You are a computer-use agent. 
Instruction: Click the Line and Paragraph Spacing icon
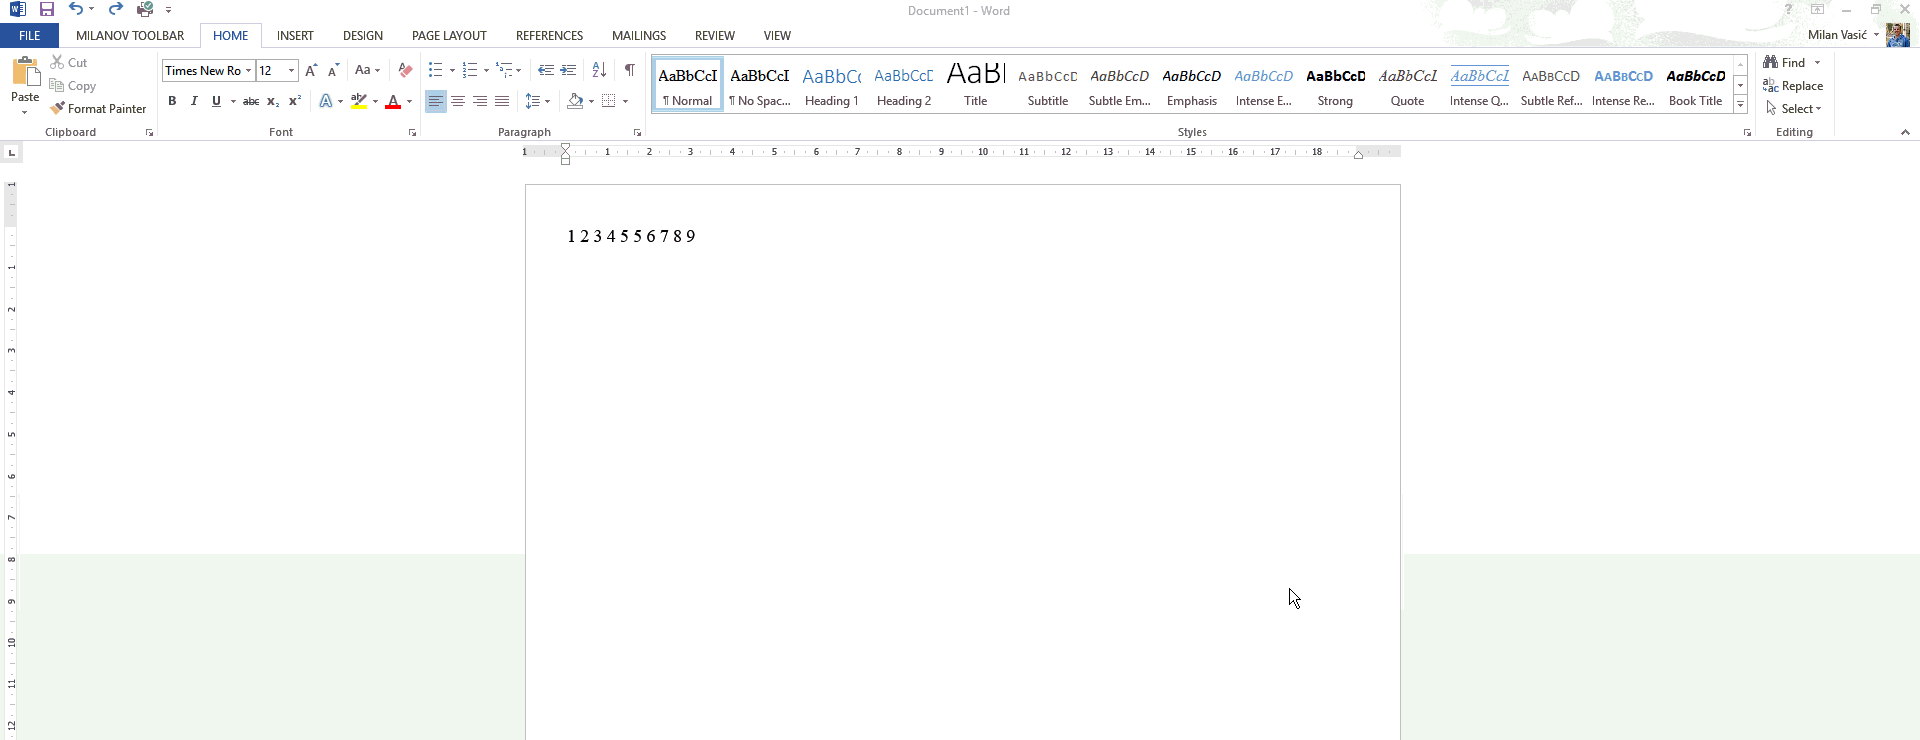(533, 101)
